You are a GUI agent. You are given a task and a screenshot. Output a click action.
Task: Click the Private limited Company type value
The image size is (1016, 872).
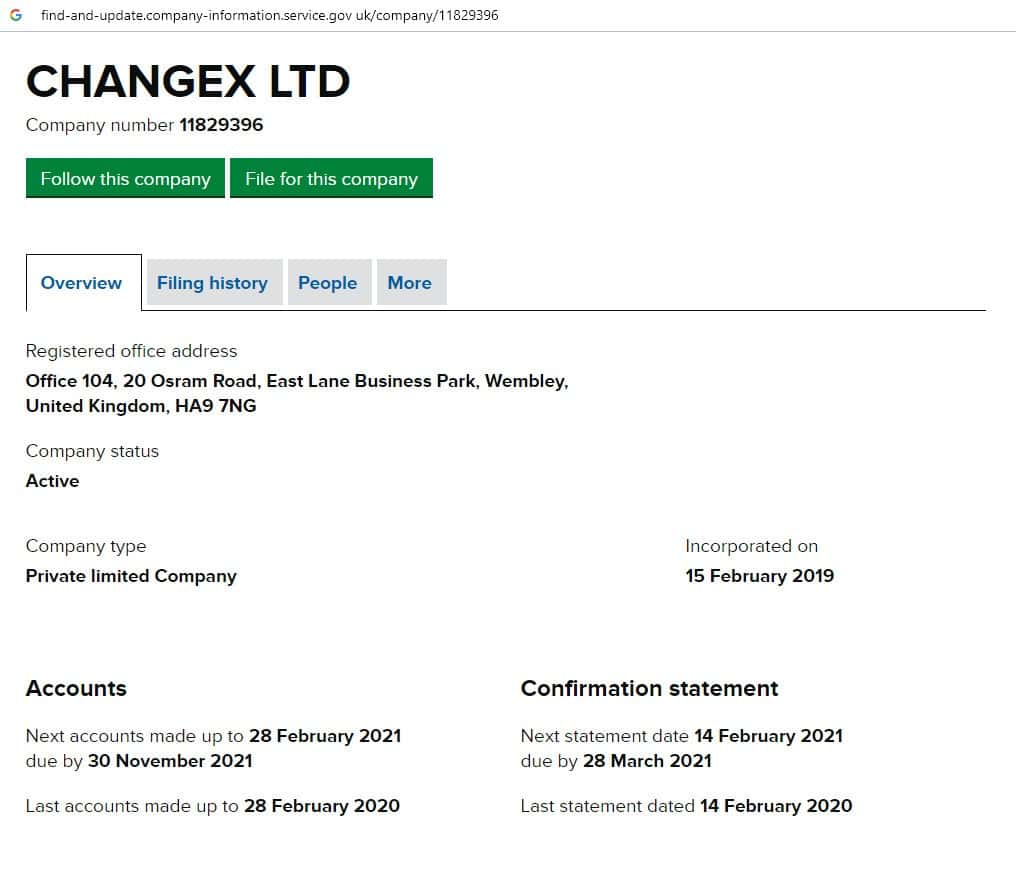click(131, 576)
